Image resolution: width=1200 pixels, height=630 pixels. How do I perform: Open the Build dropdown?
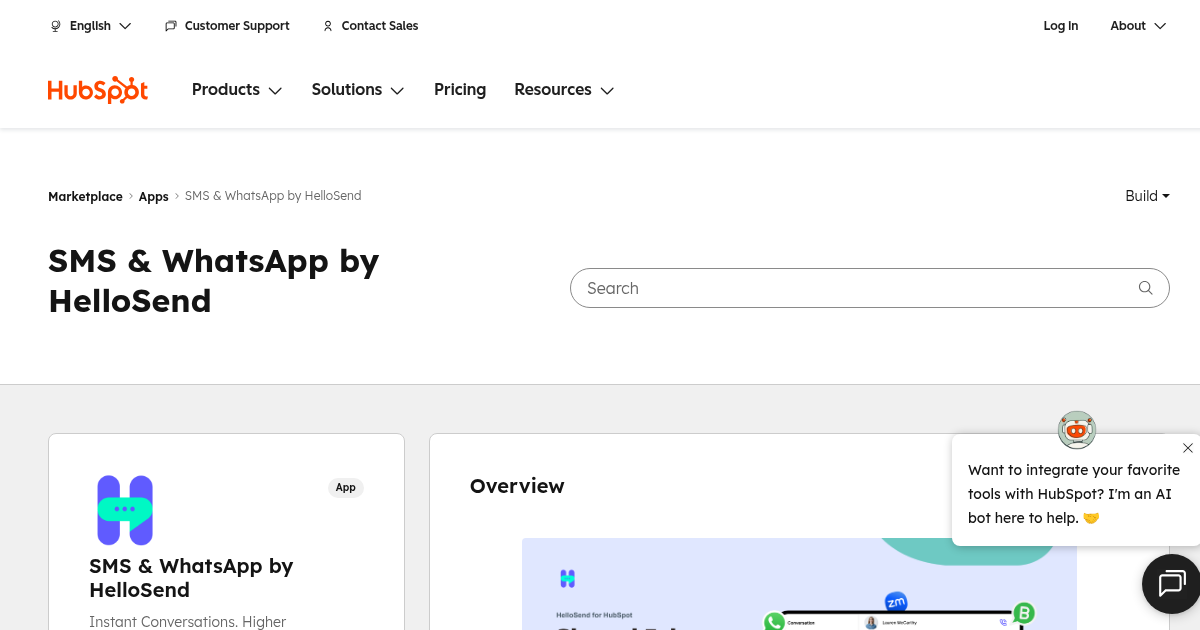[x=1148, y=196]
